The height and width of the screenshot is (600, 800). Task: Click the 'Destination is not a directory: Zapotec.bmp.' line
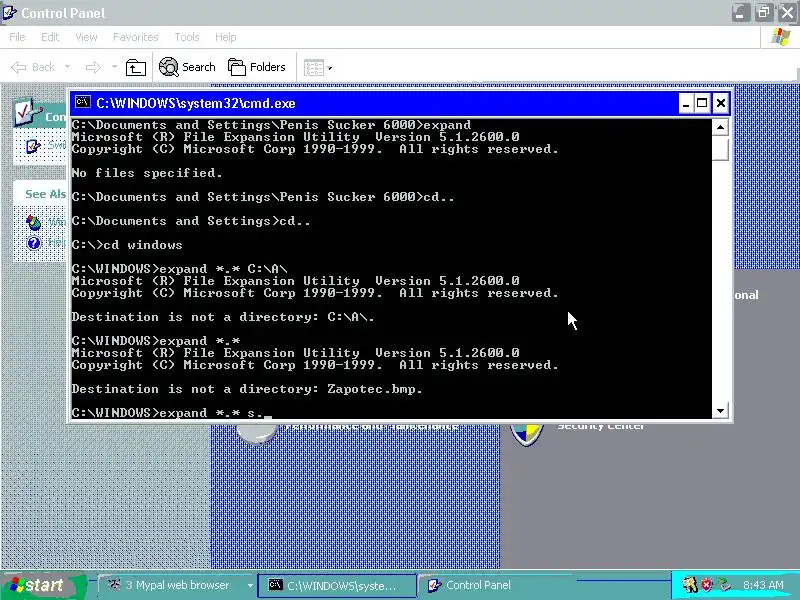[247, 389]
